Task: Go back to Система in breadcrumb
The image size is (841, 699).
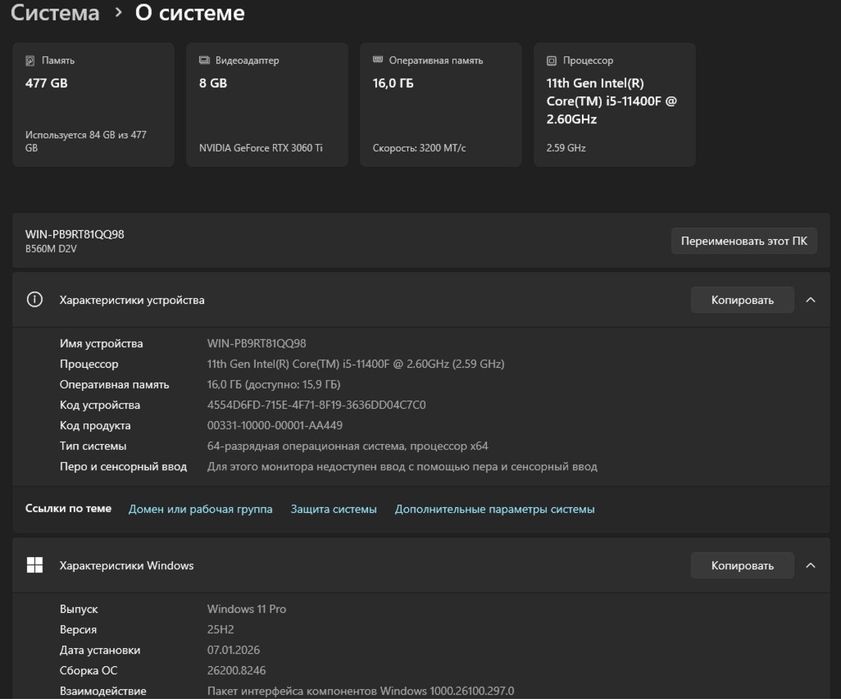Action: pyautogui.click(x=55, y=13)
